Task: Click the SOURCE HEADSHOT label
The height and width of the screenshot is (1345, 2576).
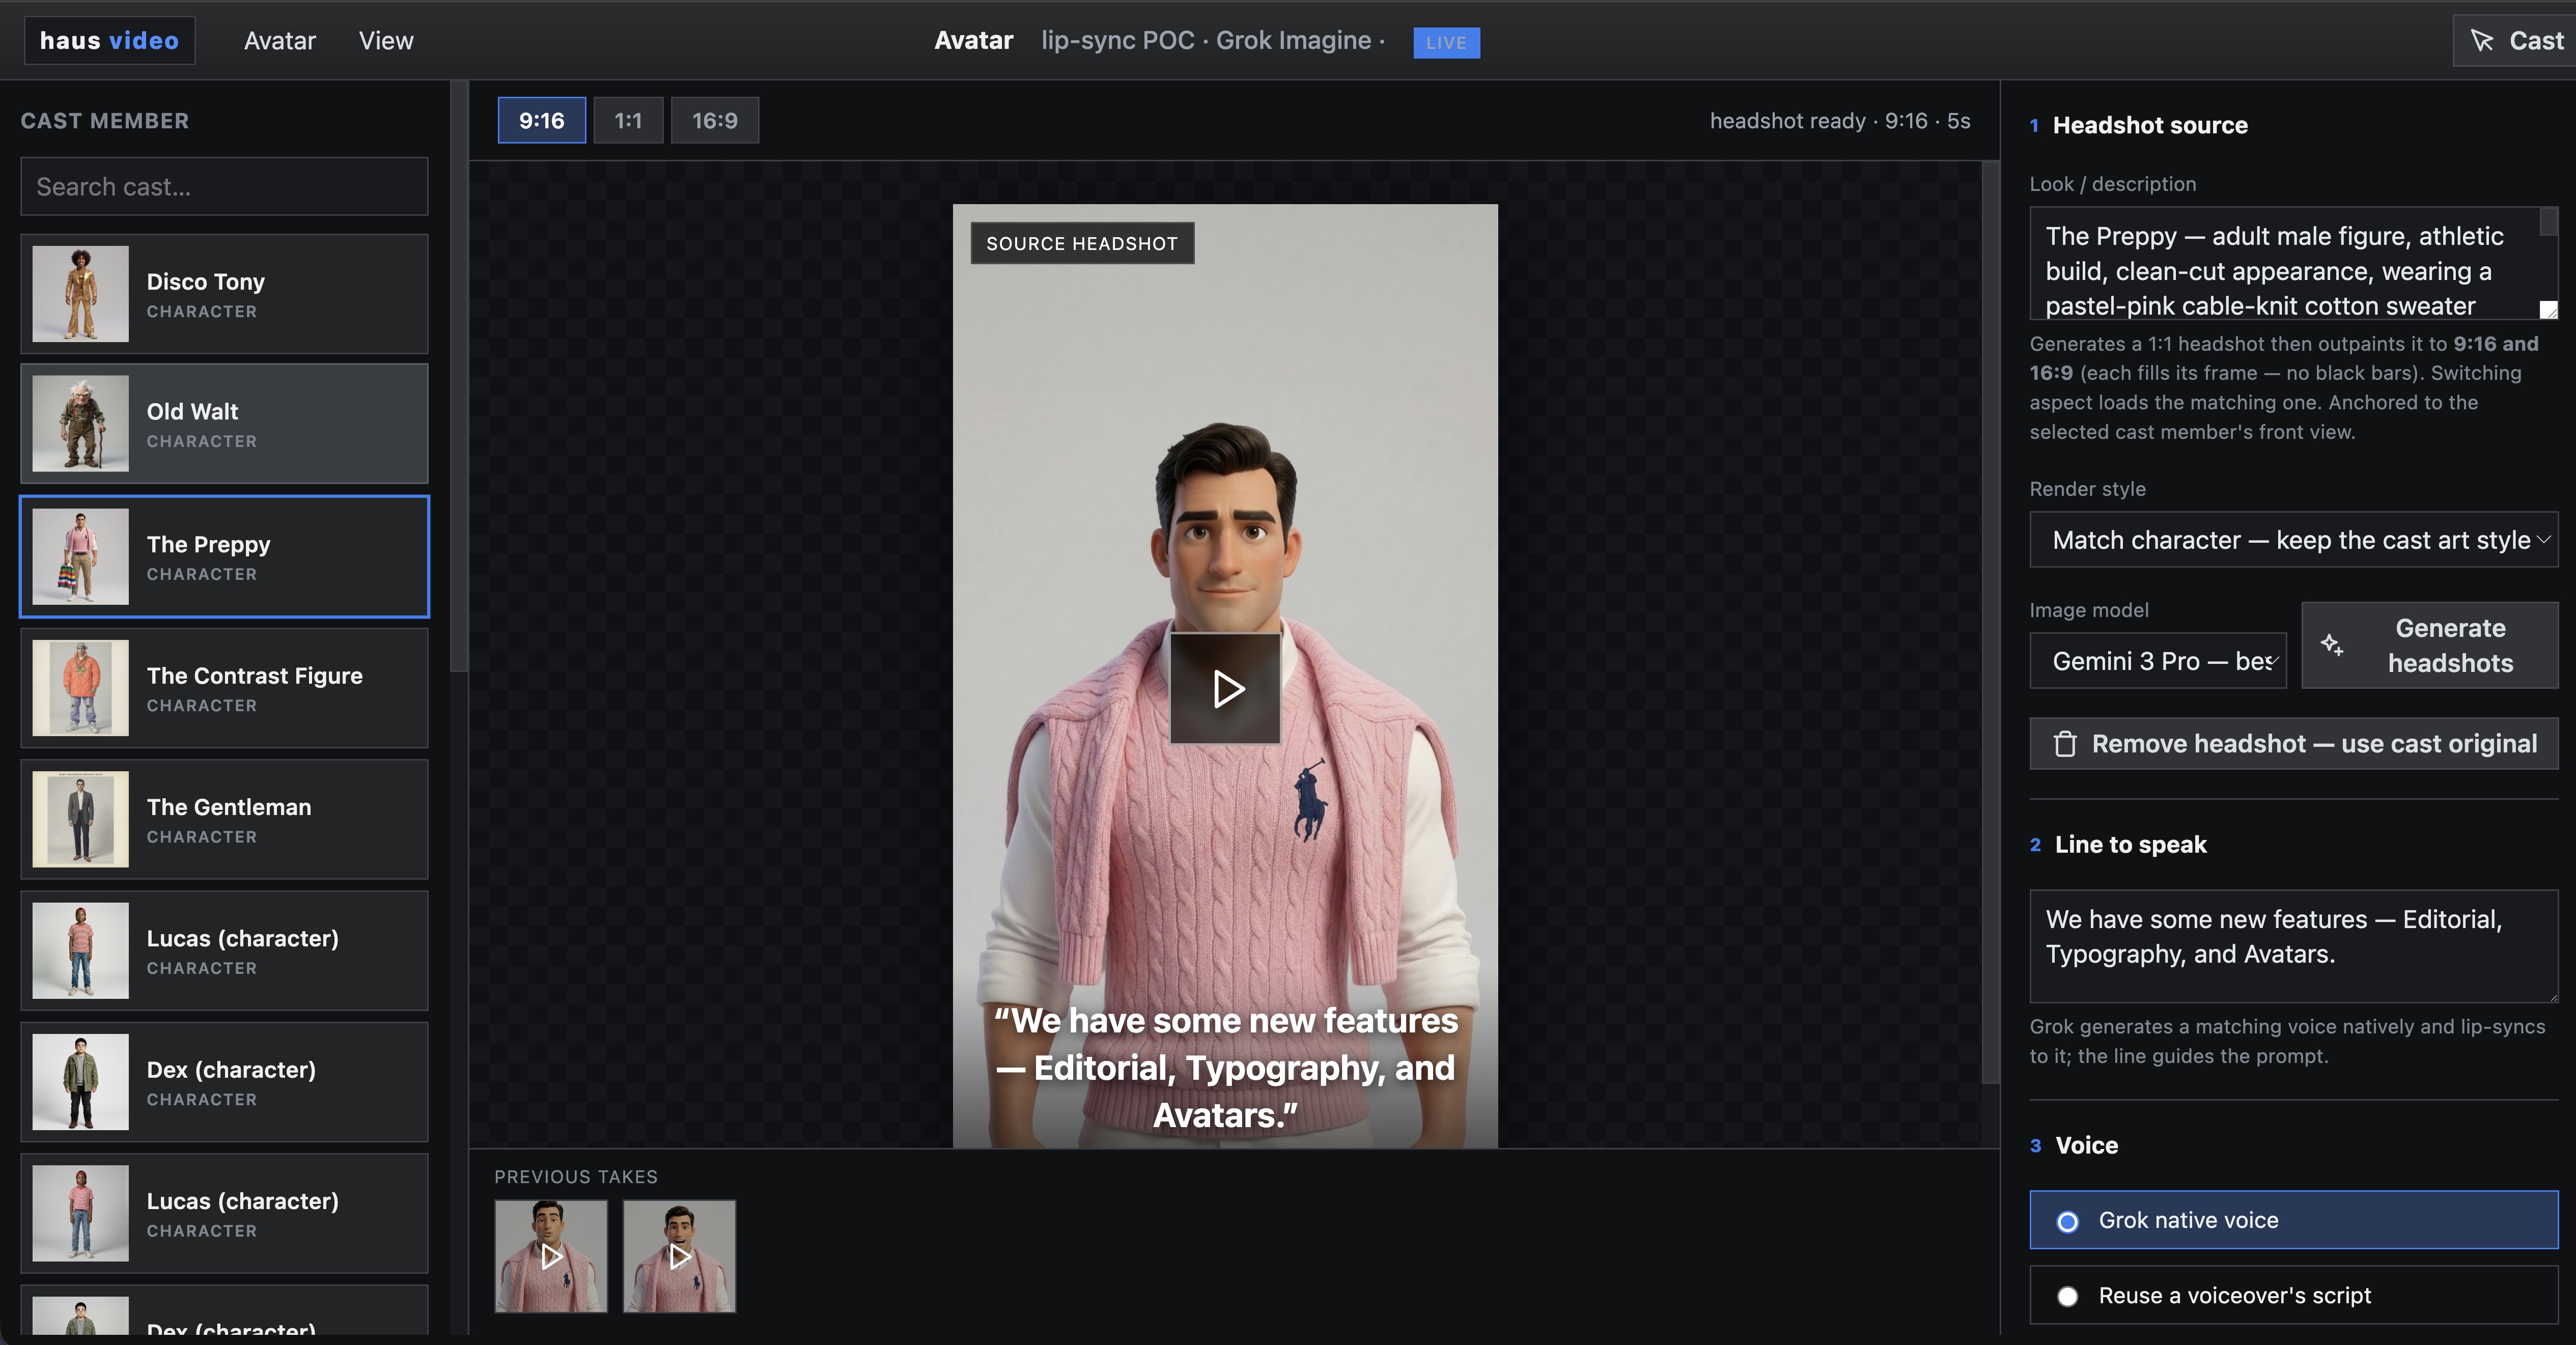Action: pyautogui.click(x=1082, y=243)
